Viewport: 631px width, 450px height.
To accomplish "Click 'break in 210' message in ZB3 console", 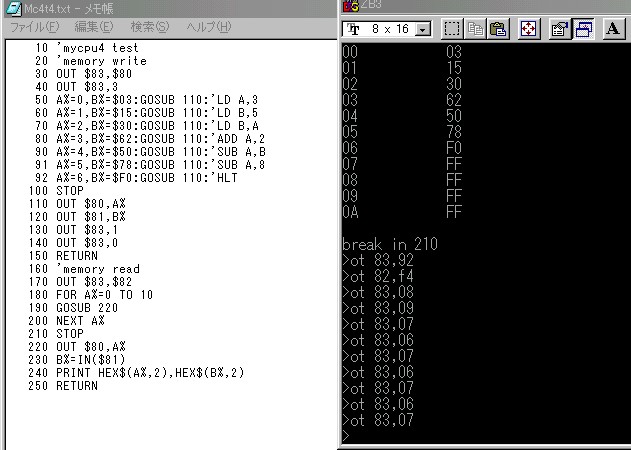I will (390, 244).
